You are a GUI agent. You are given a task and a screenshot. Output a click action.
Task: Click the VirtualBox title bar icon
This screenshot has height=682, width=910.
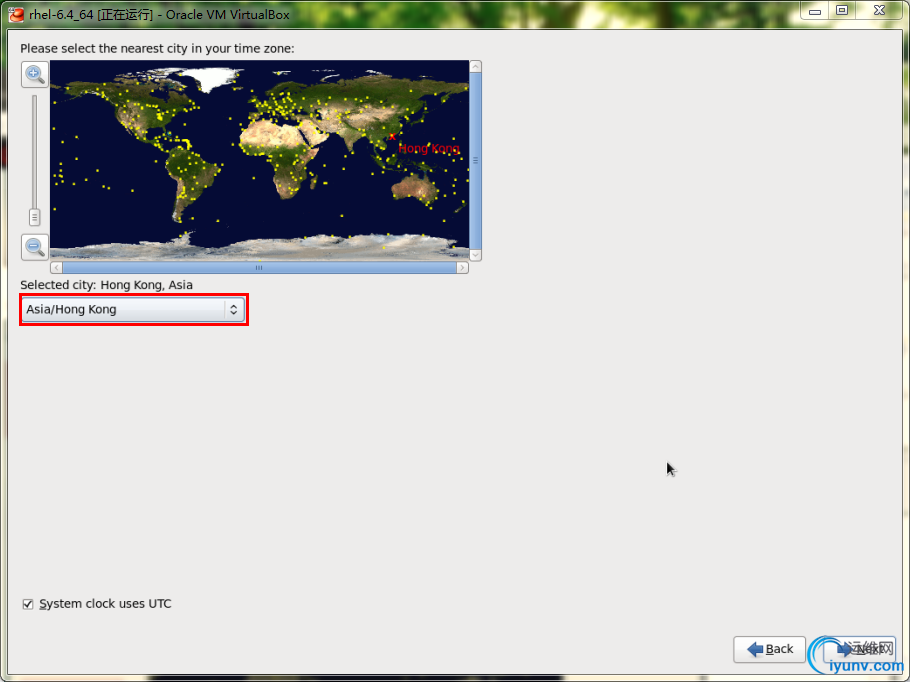[16, 15]
